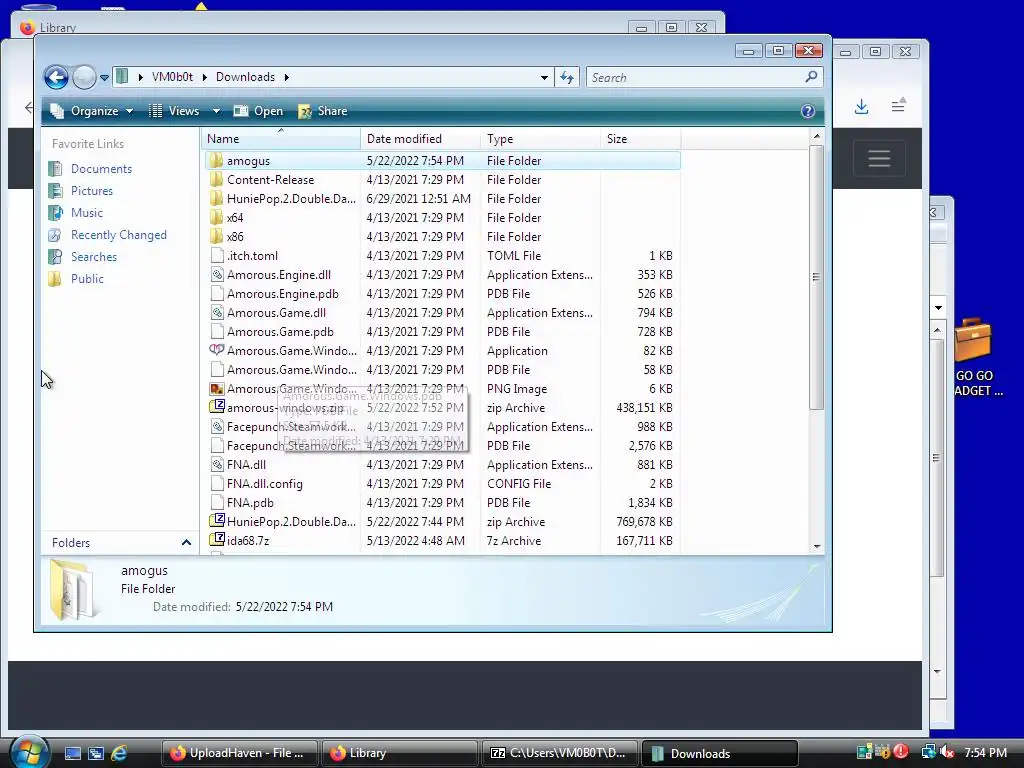Image resolution: width=1024 pixels, height=768 pixels.
Task: Select Amorous.Engine.dll file icon
Action: click(217, 274)
